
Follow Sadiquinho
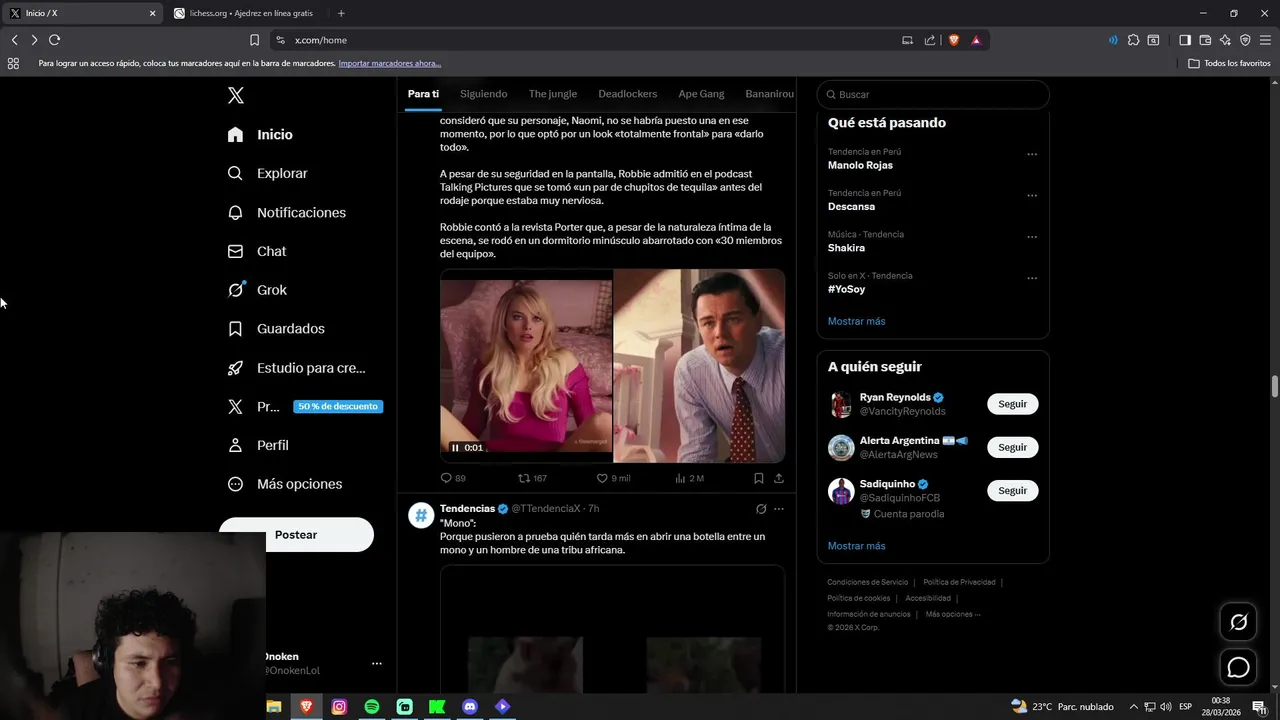point(1012,491)
